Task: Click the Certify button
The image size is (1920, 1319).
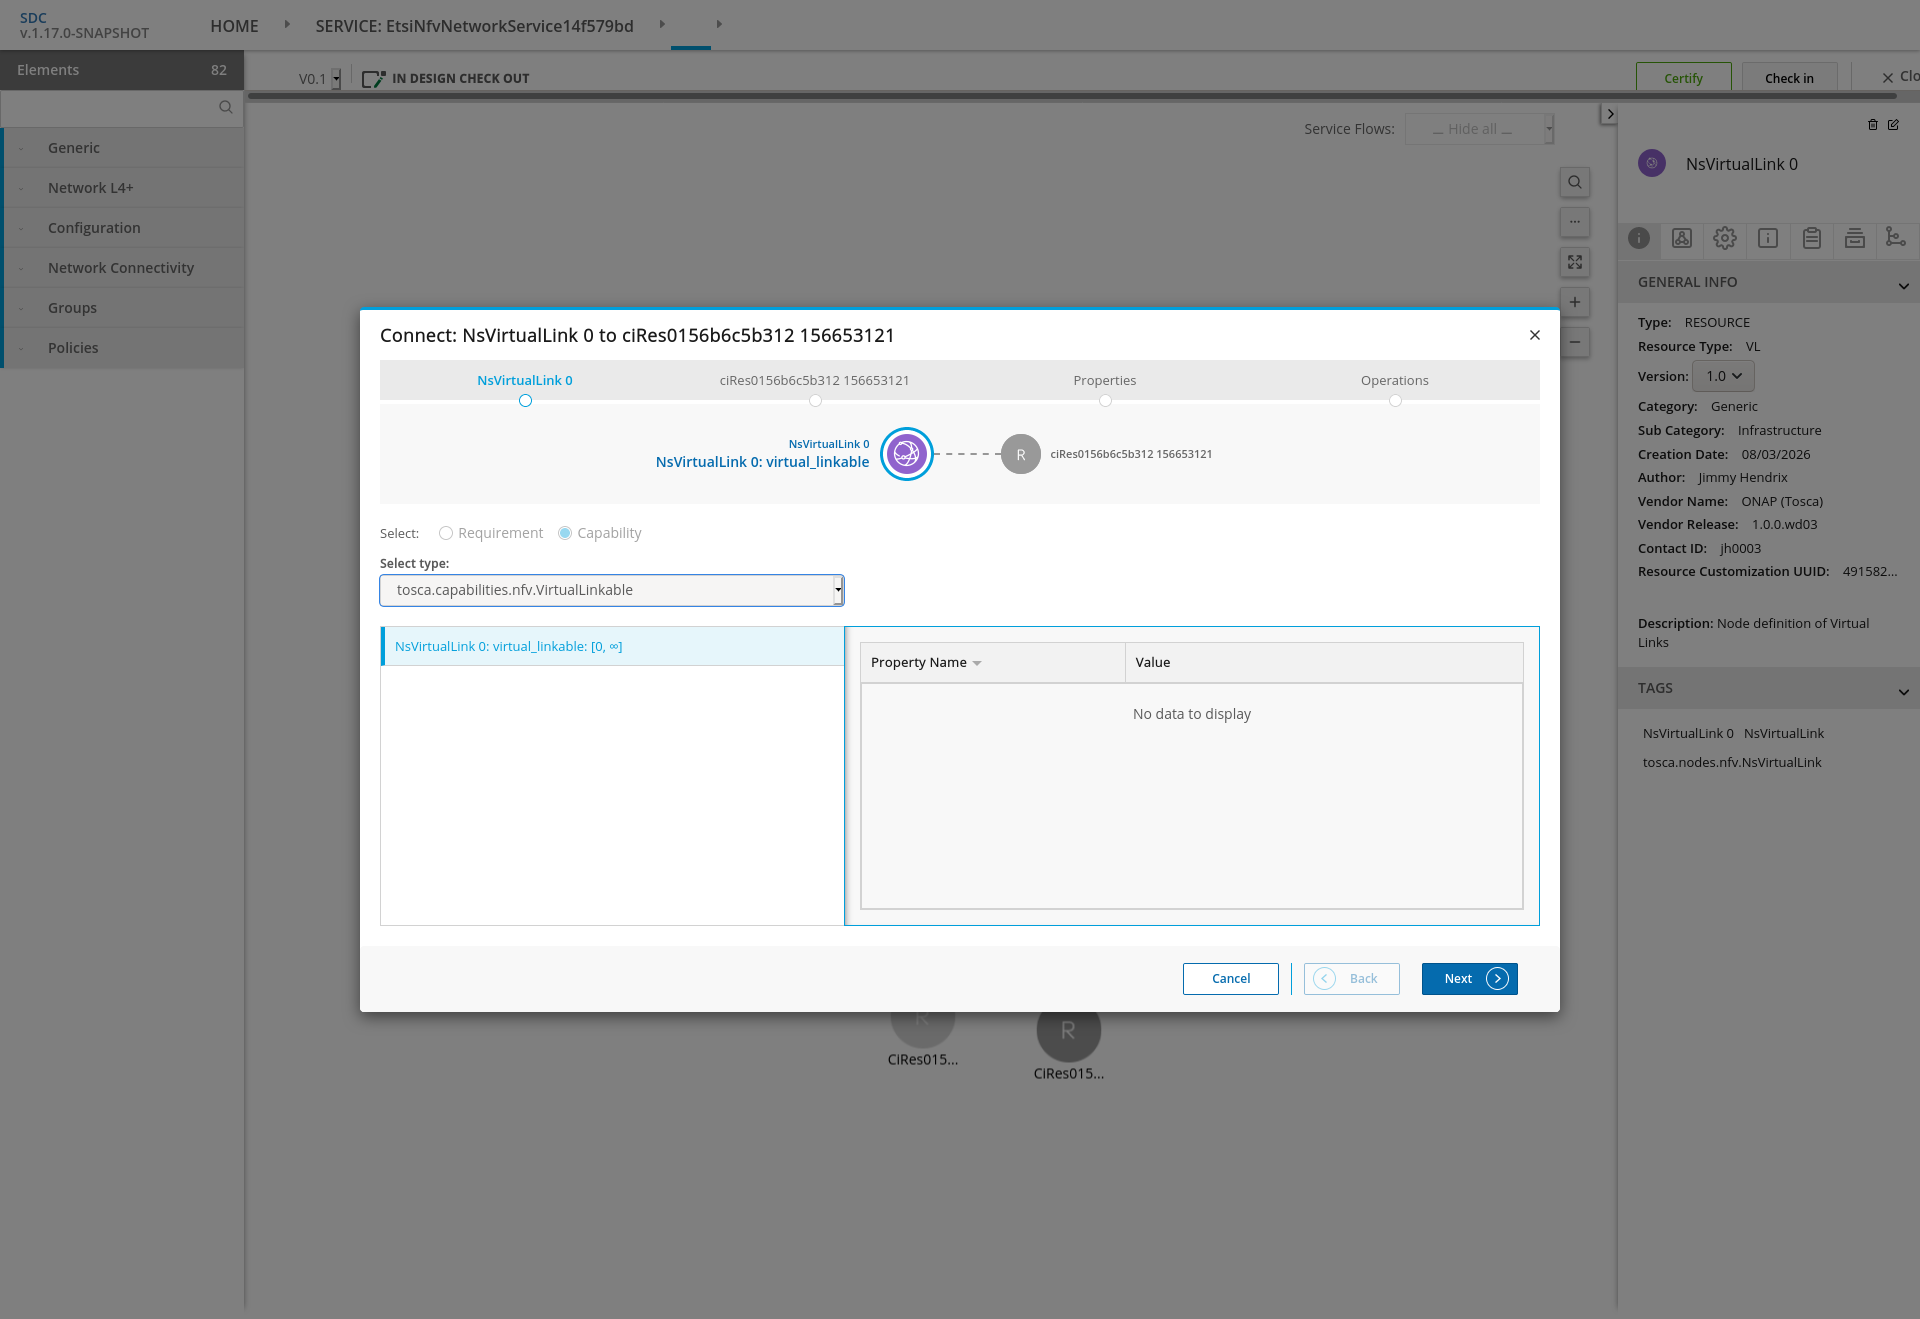Action: [x=1683, y=78]
